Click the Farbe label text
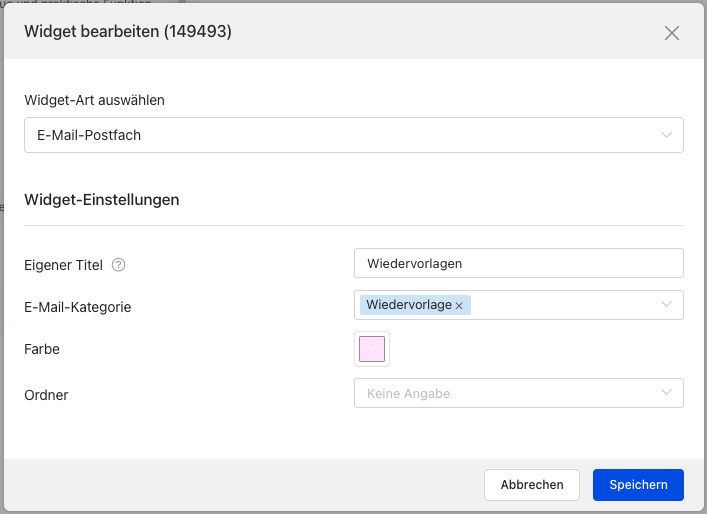Image resolution: width=707 pixels, height=514 pixels. [x=42, y=349]
